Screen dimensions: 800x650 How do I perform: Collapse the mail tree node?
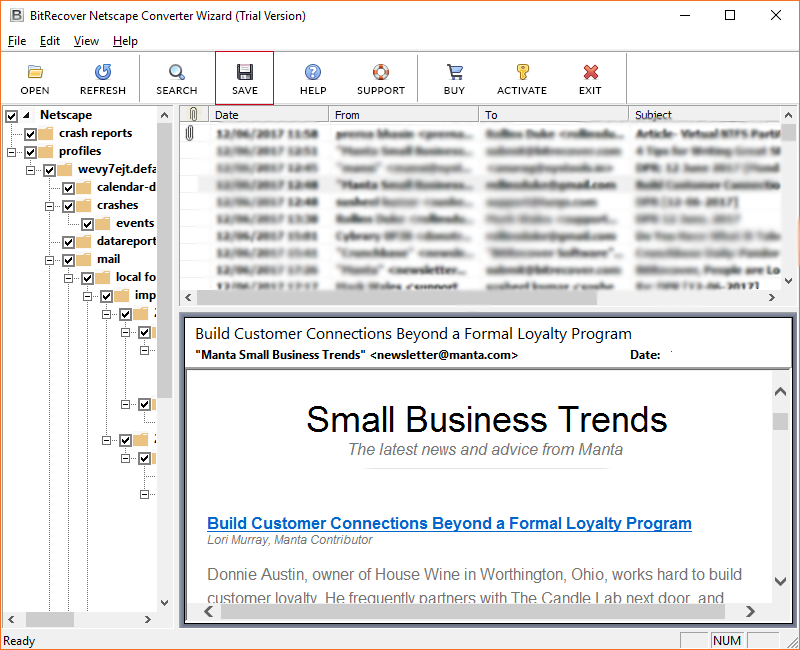(49, 260)
